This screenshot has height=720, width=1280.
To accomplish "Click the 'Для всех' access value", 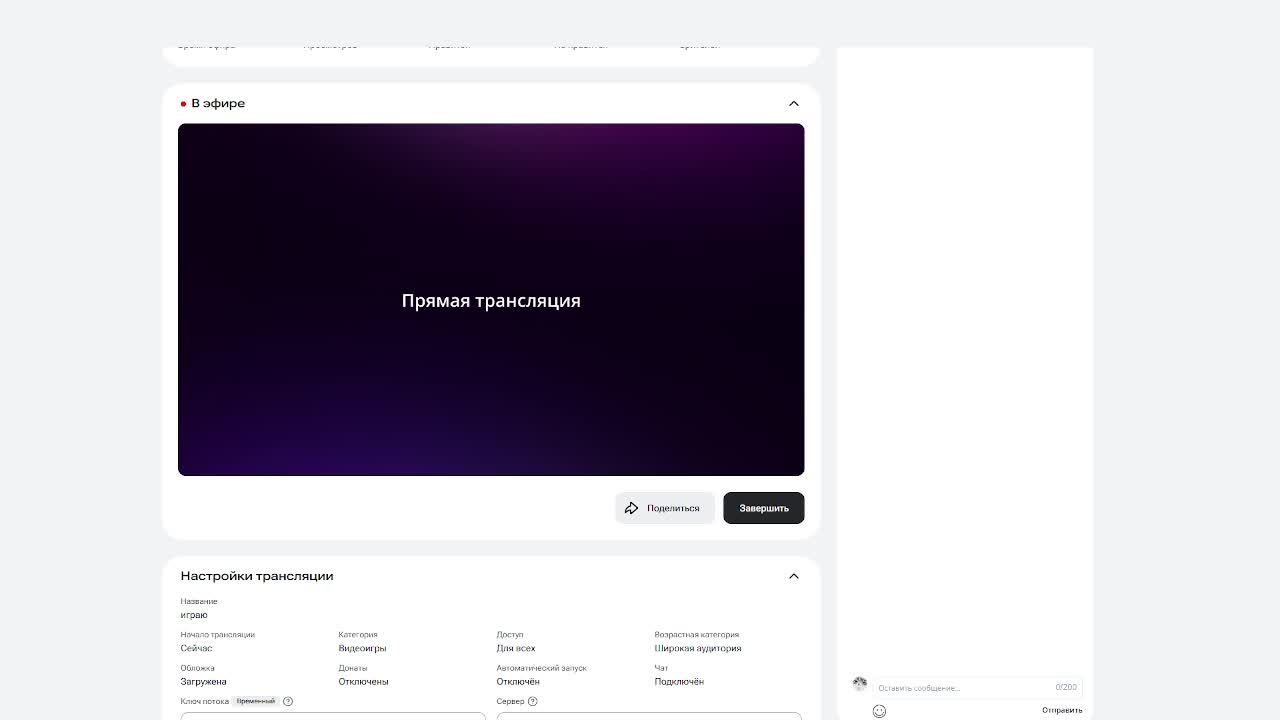I will pyautogui.click(x=516, y=648).
